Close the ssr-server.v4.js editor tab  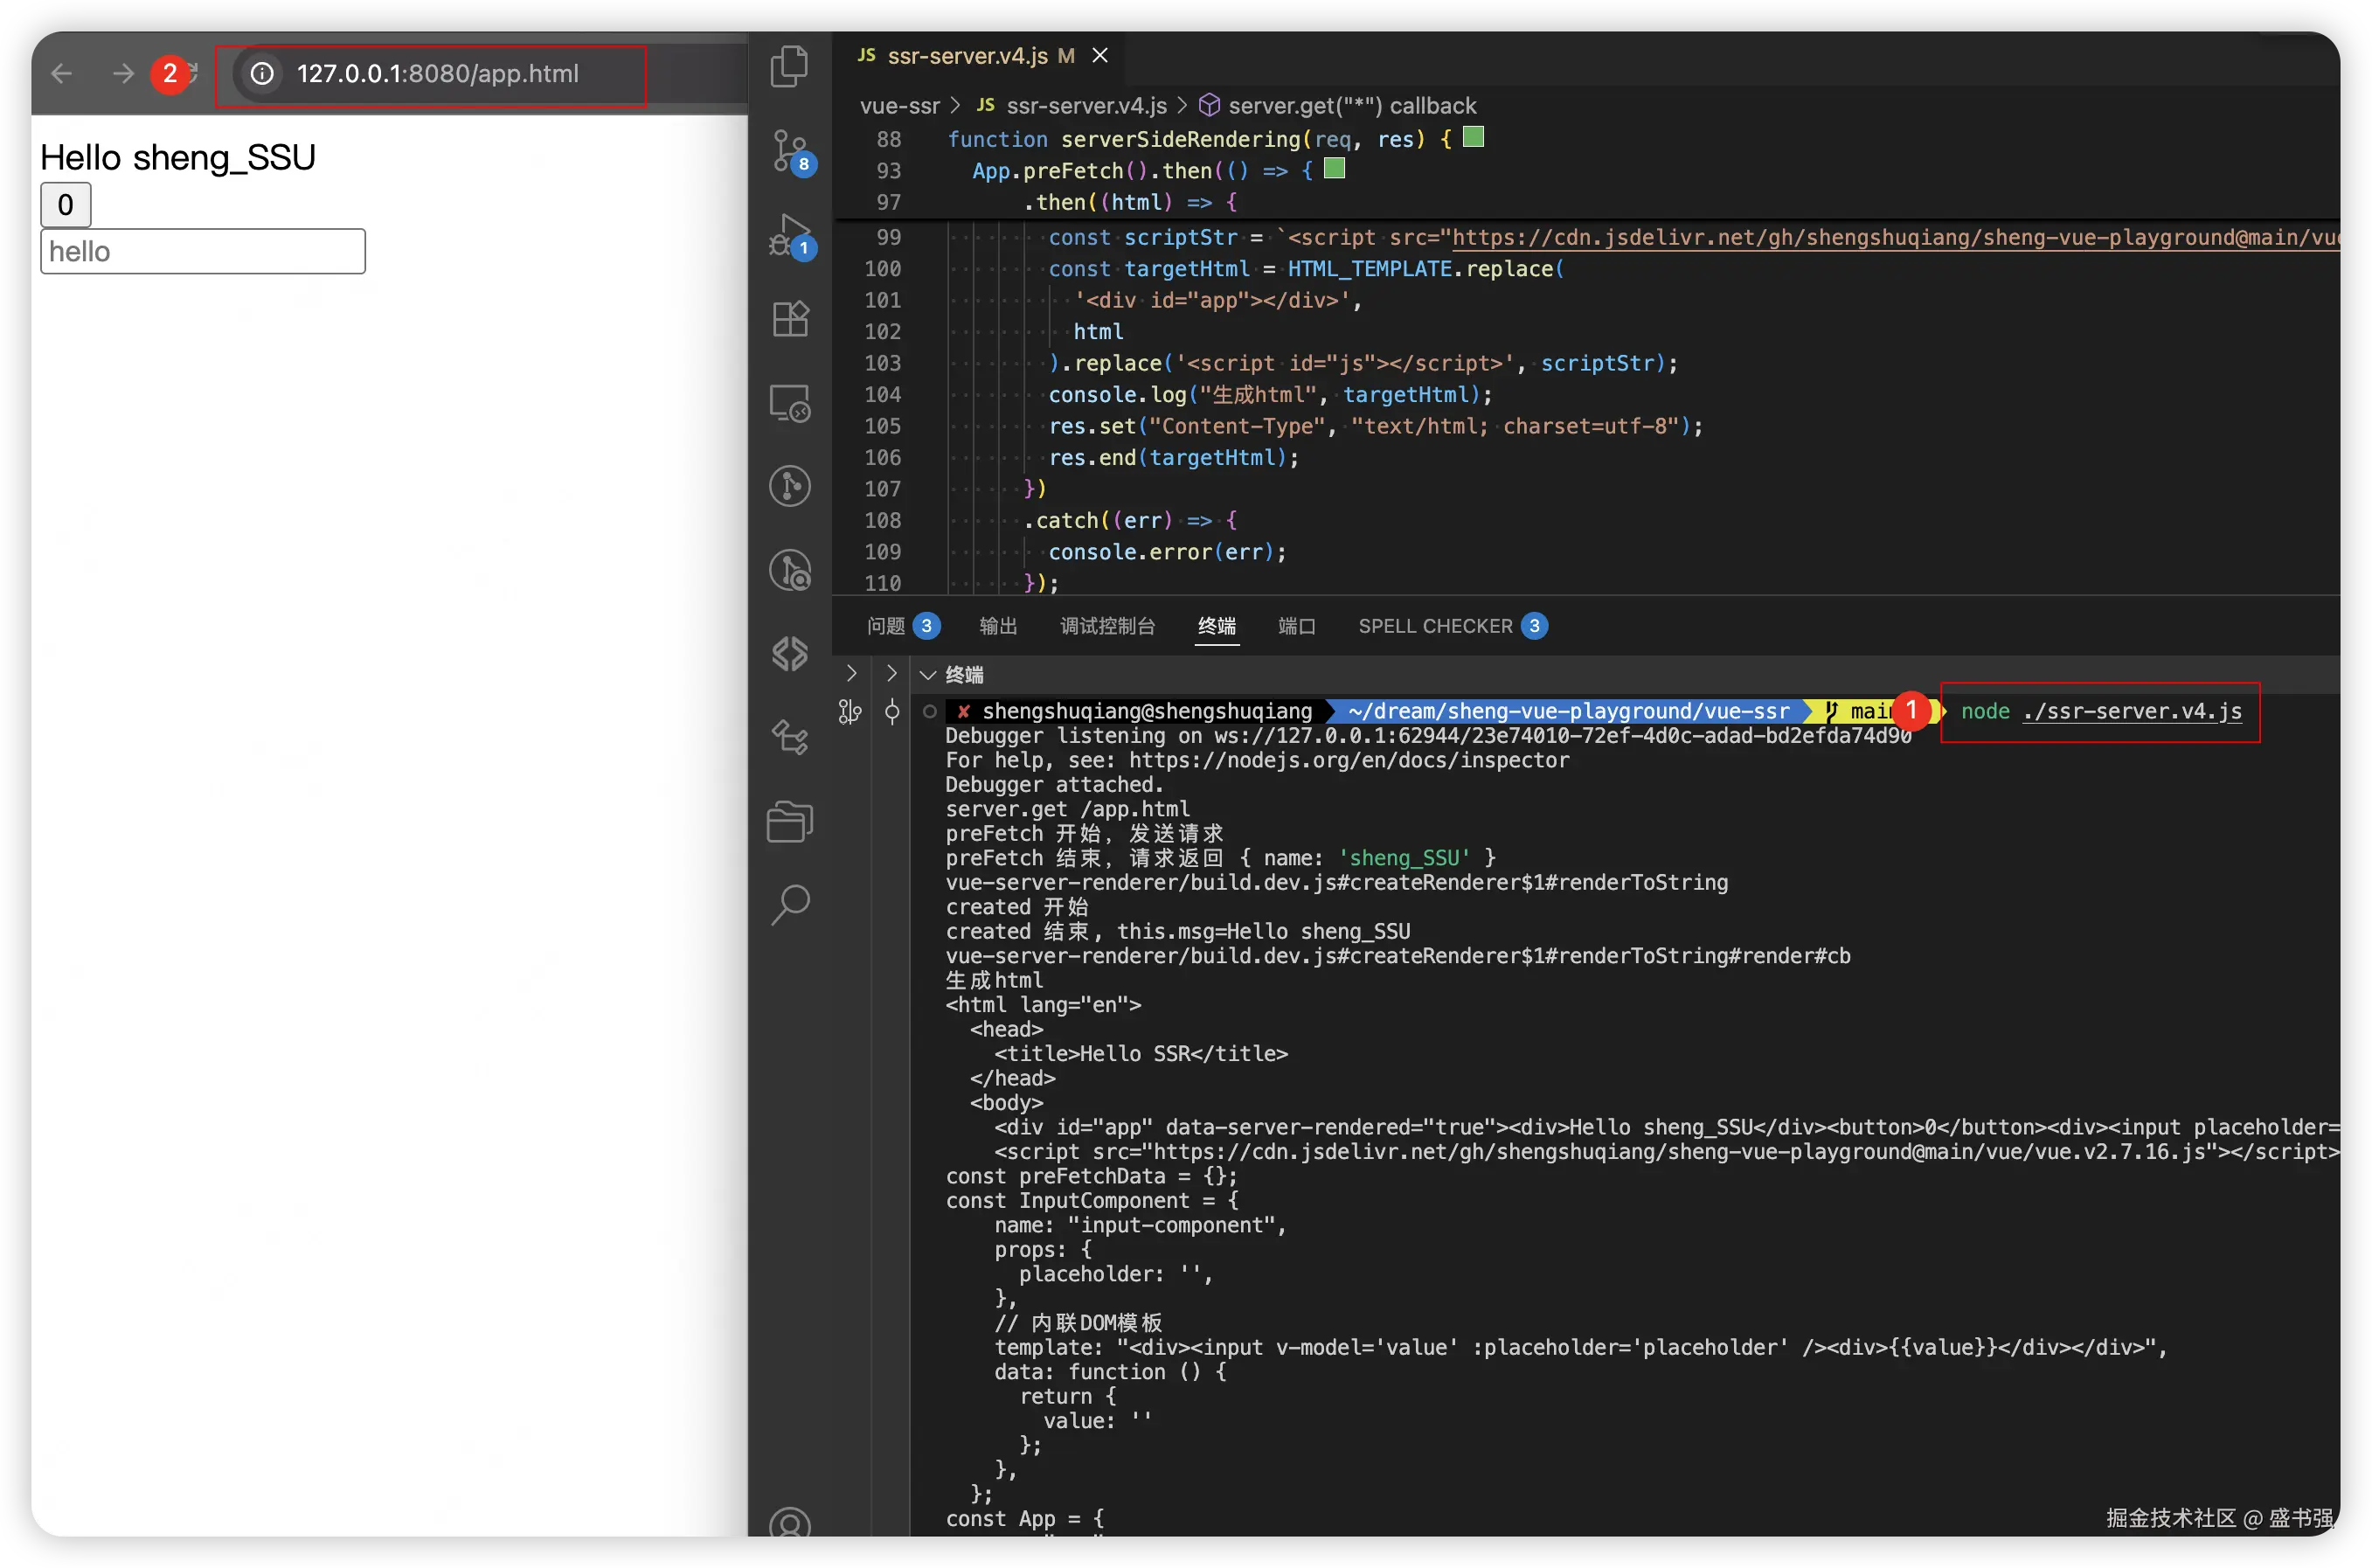[1100, 56]
